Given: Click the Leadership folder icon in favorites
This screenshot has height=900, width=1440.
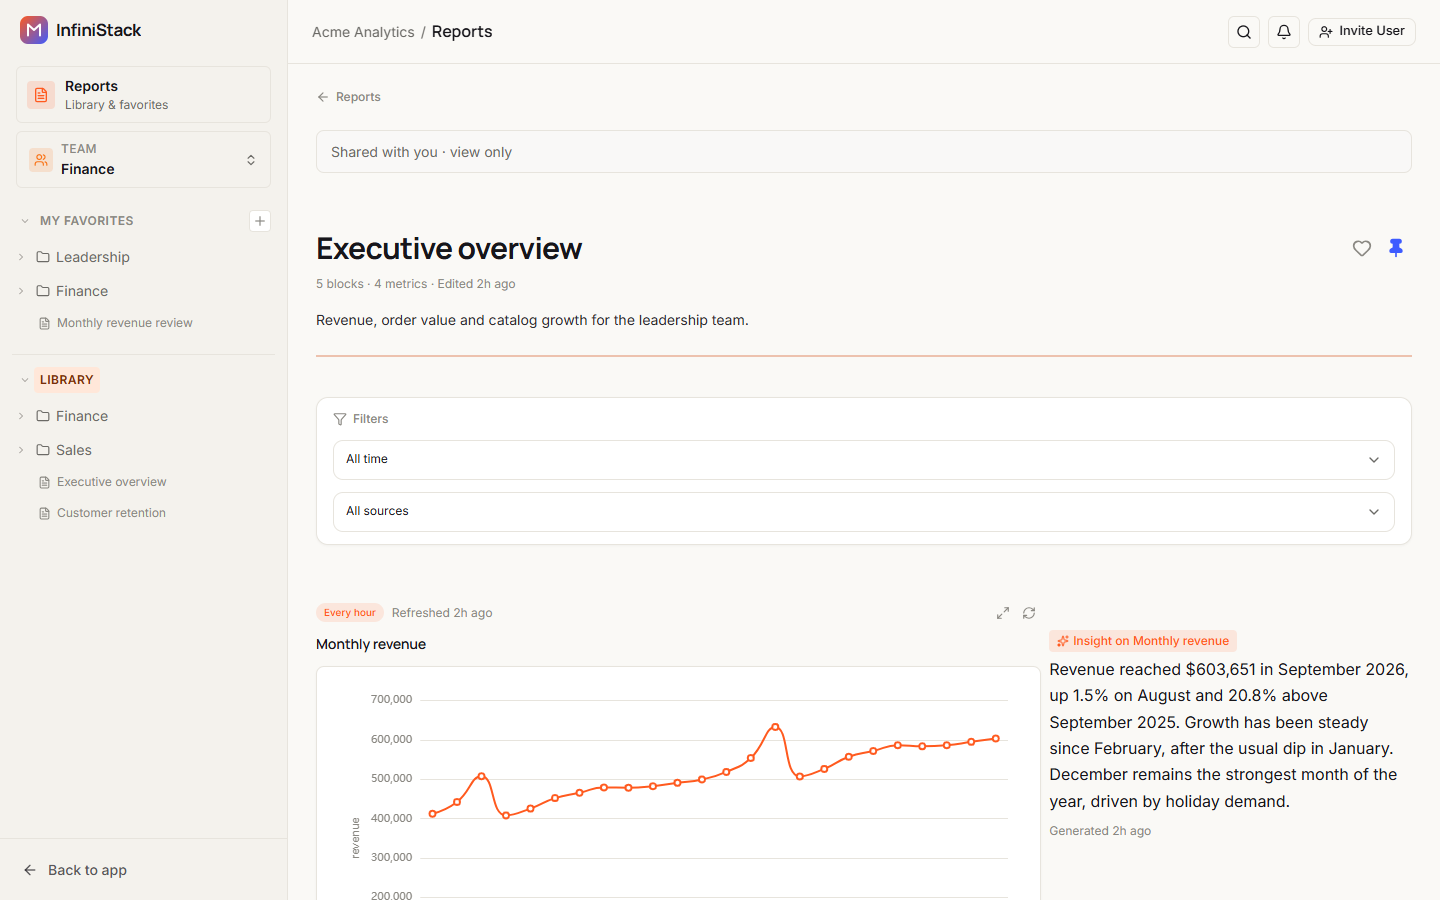Looking at the screenshot, I should point(43,257).
